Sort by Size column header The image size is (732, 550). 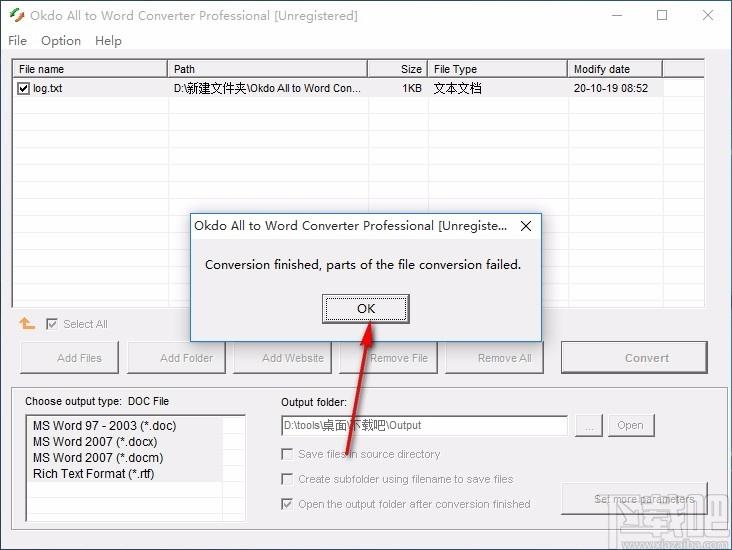(x=398, y=69)
